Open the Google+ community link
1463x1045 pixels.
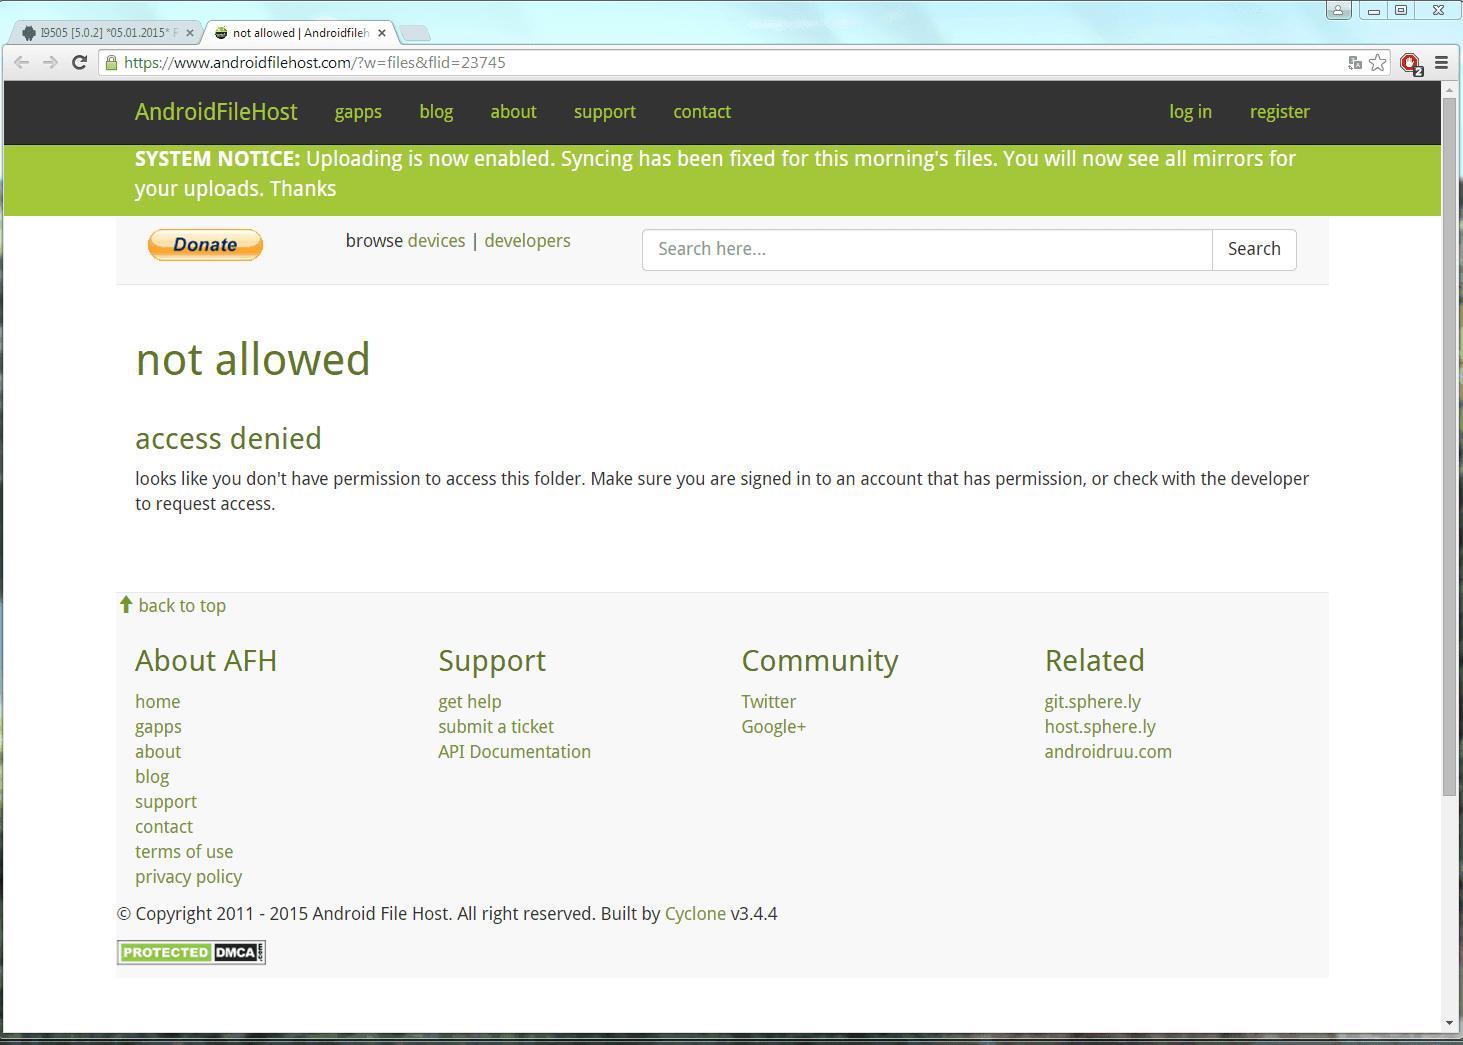[x=773, y=727]
